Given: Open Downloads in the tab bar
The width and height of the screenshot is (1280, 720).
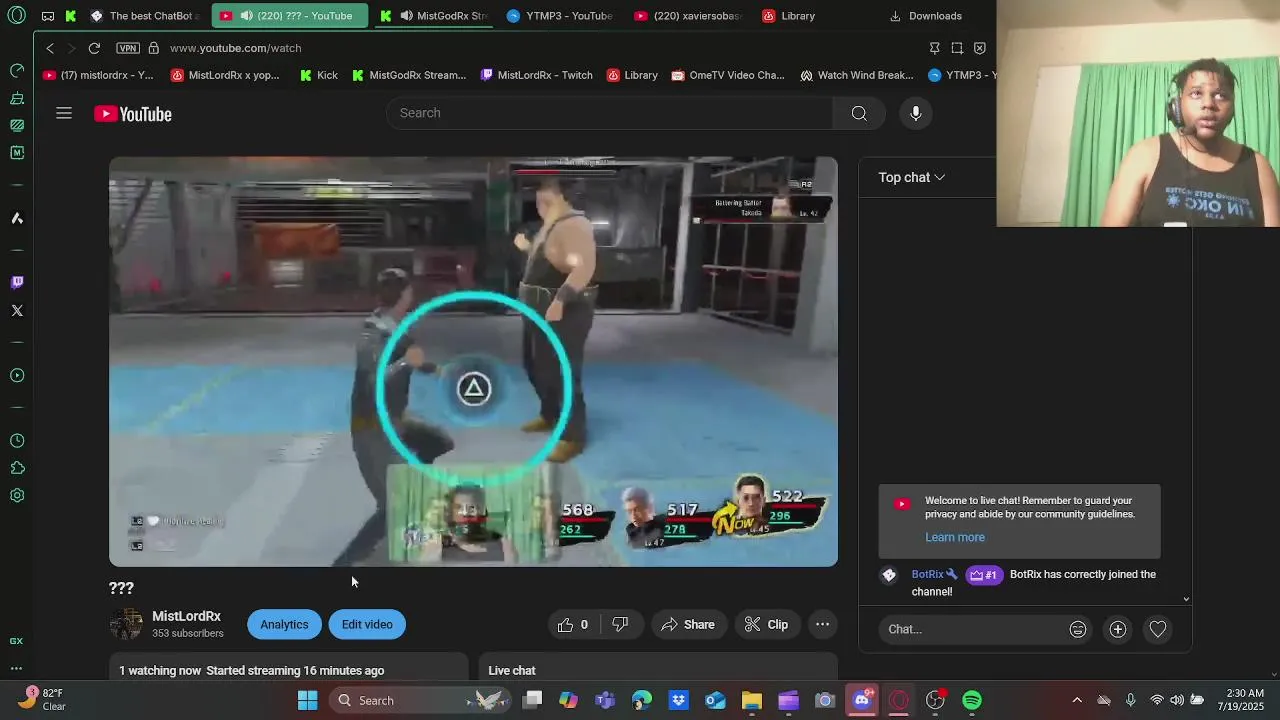Looking at the screenshot, I should click(925, 16).
